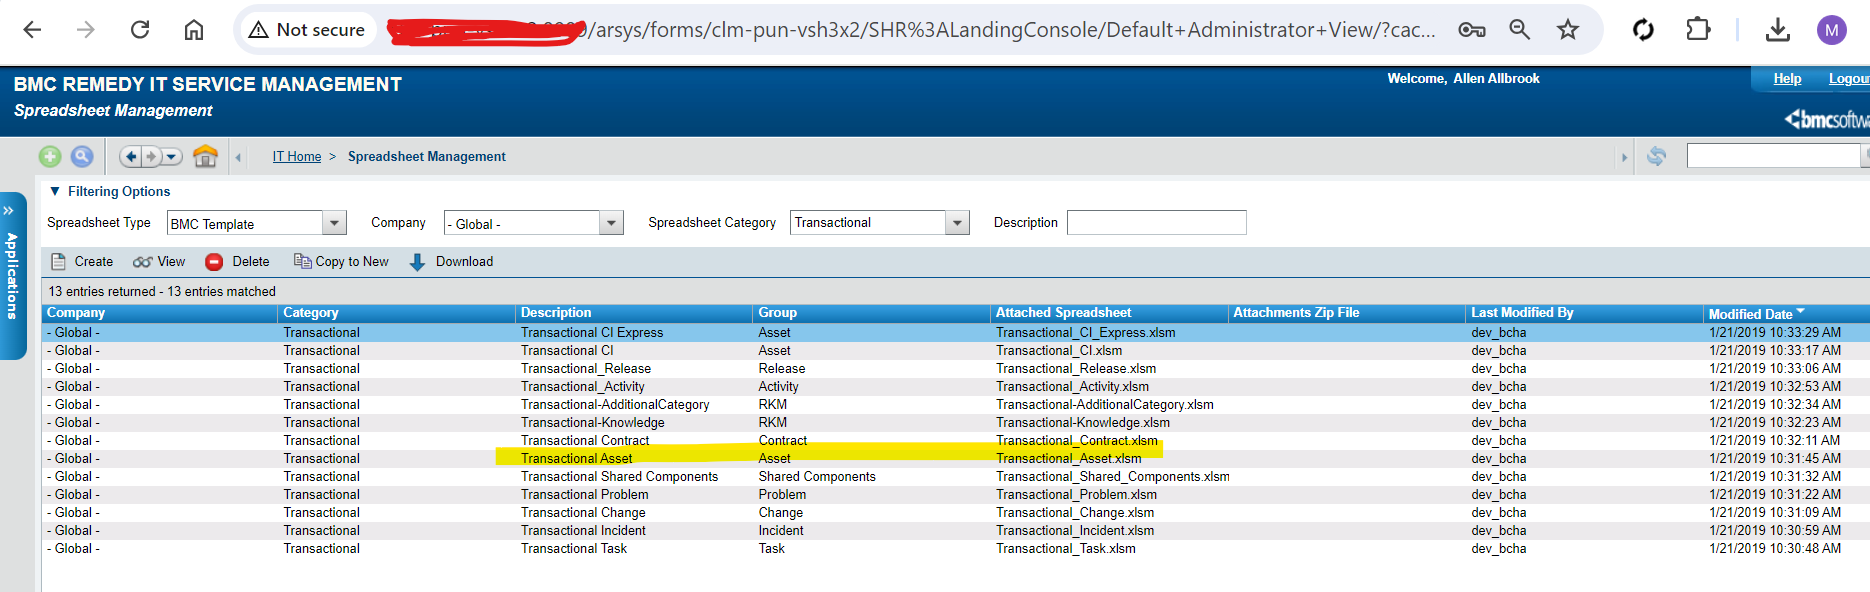Click the zoom magnifier in address bar
Viewport: 1870px width, 592px height.
point(1520,30)
